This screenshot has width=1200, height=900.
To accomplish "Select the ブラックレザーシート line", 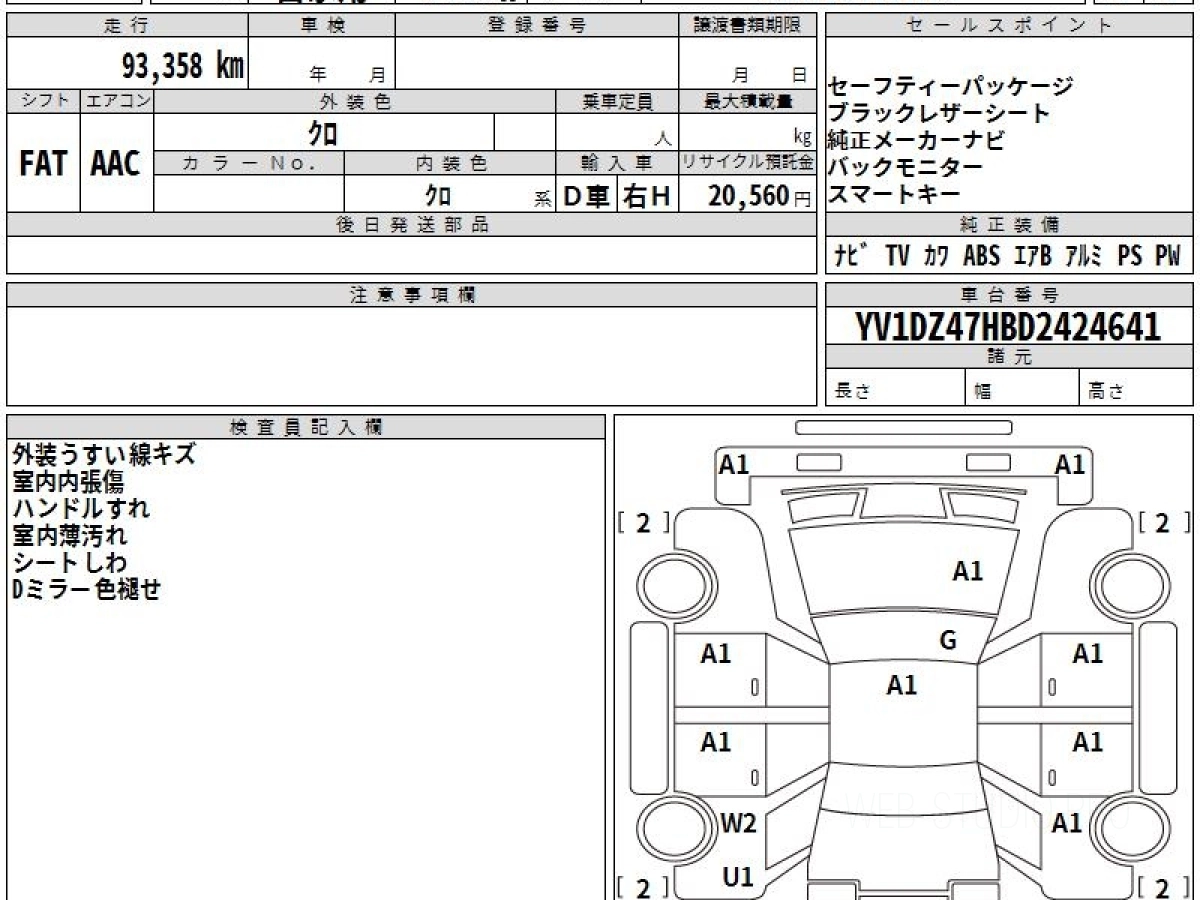I will pos(939,113).
